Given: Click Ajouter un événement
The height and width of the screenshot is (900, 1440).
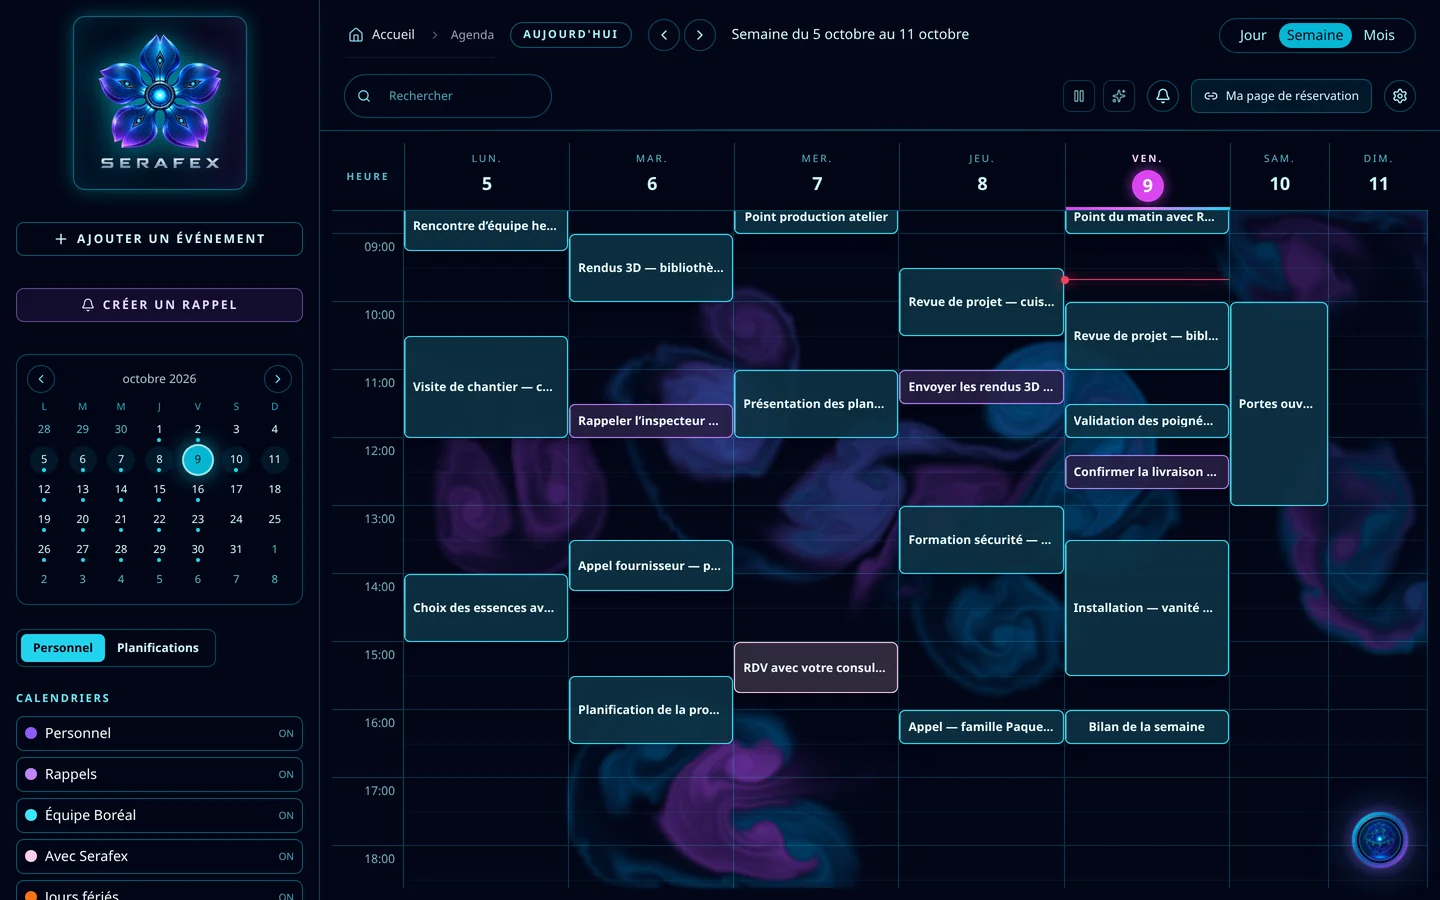Looking at the screenshot, I should click(x=160, y=239).
